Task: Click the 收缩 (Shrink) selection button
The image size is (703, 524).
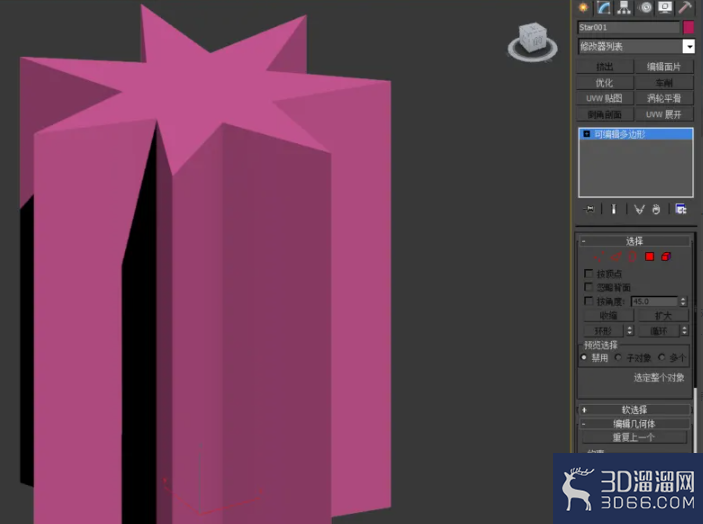Action: pos(608,316)
